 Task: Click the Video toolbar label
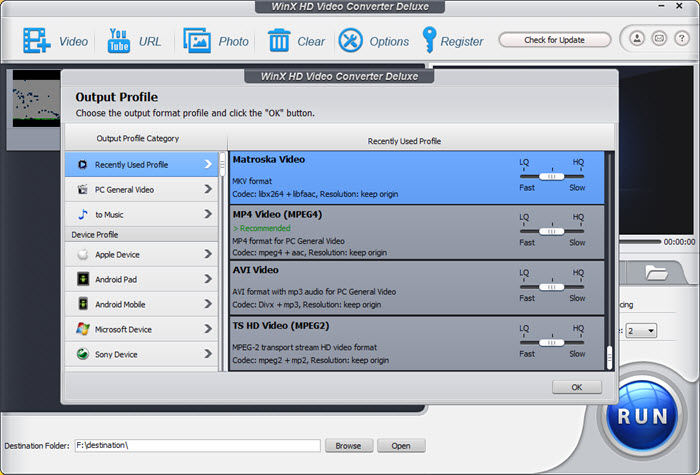(x=74, y=42)
